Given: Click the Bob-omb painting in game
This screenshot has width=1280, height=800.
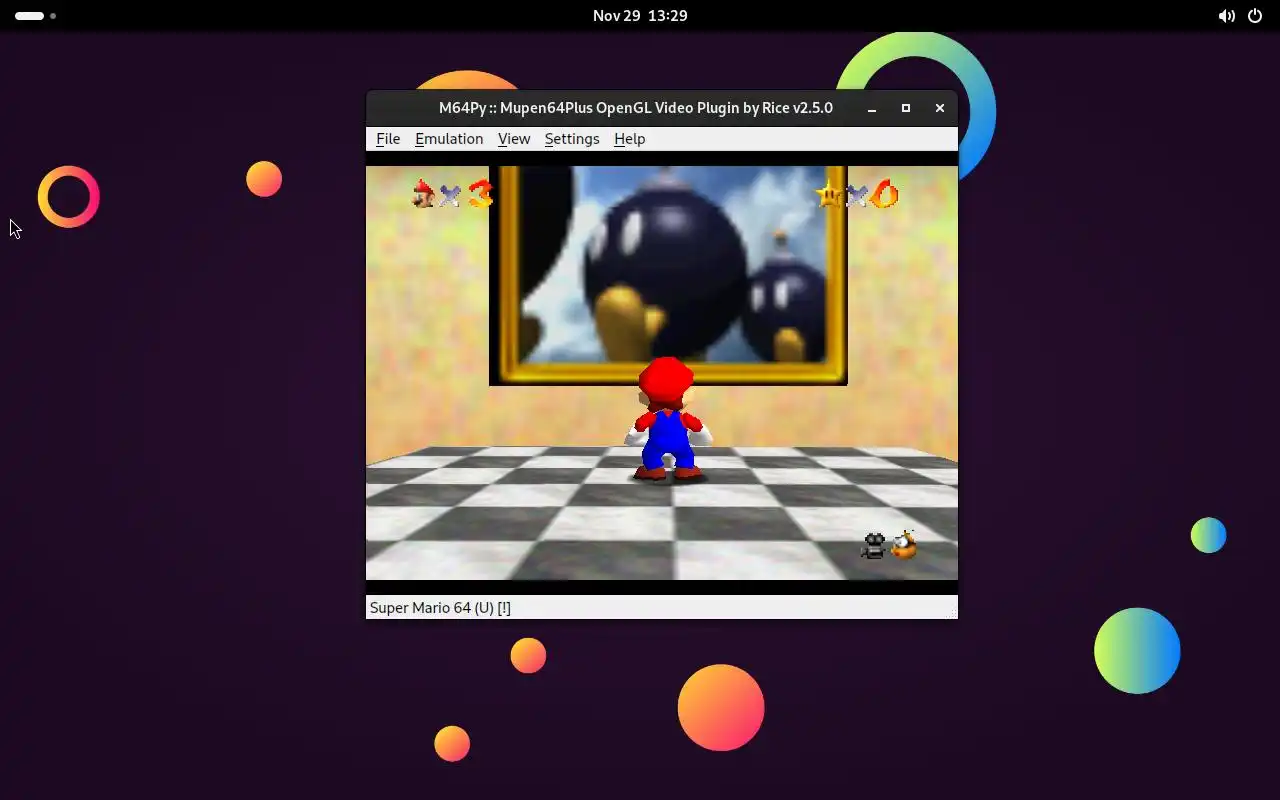Looking at the screenshot, I should pos(668,274).
